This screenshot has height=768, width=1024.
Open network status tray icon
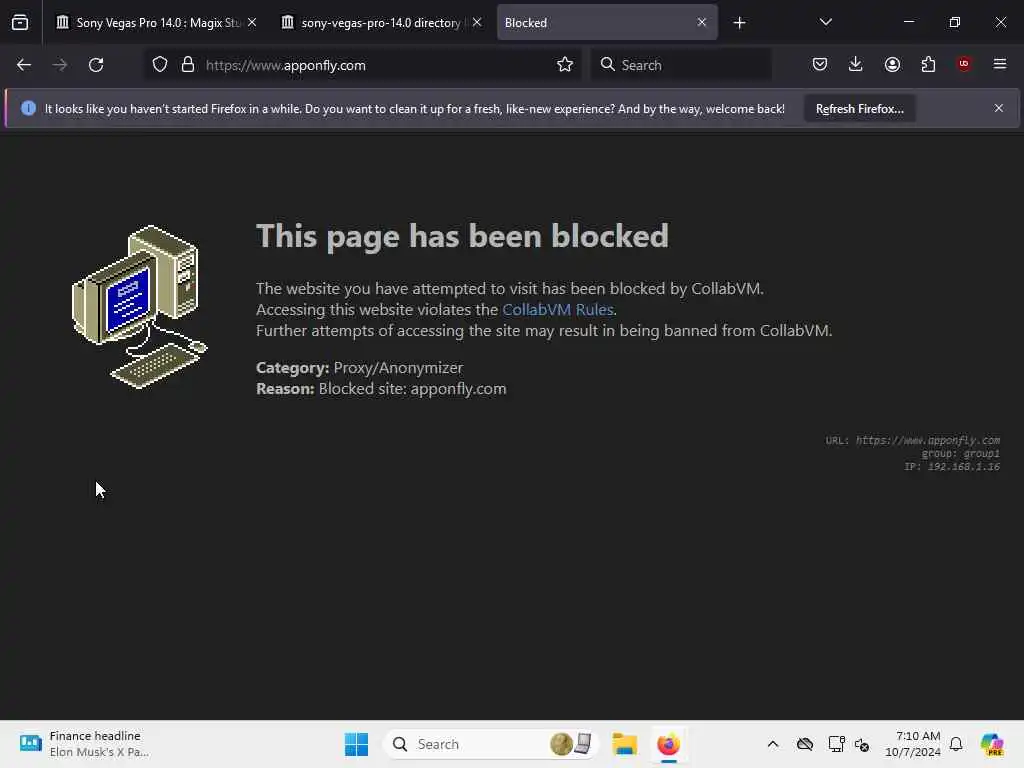click(x=836, y=744)
